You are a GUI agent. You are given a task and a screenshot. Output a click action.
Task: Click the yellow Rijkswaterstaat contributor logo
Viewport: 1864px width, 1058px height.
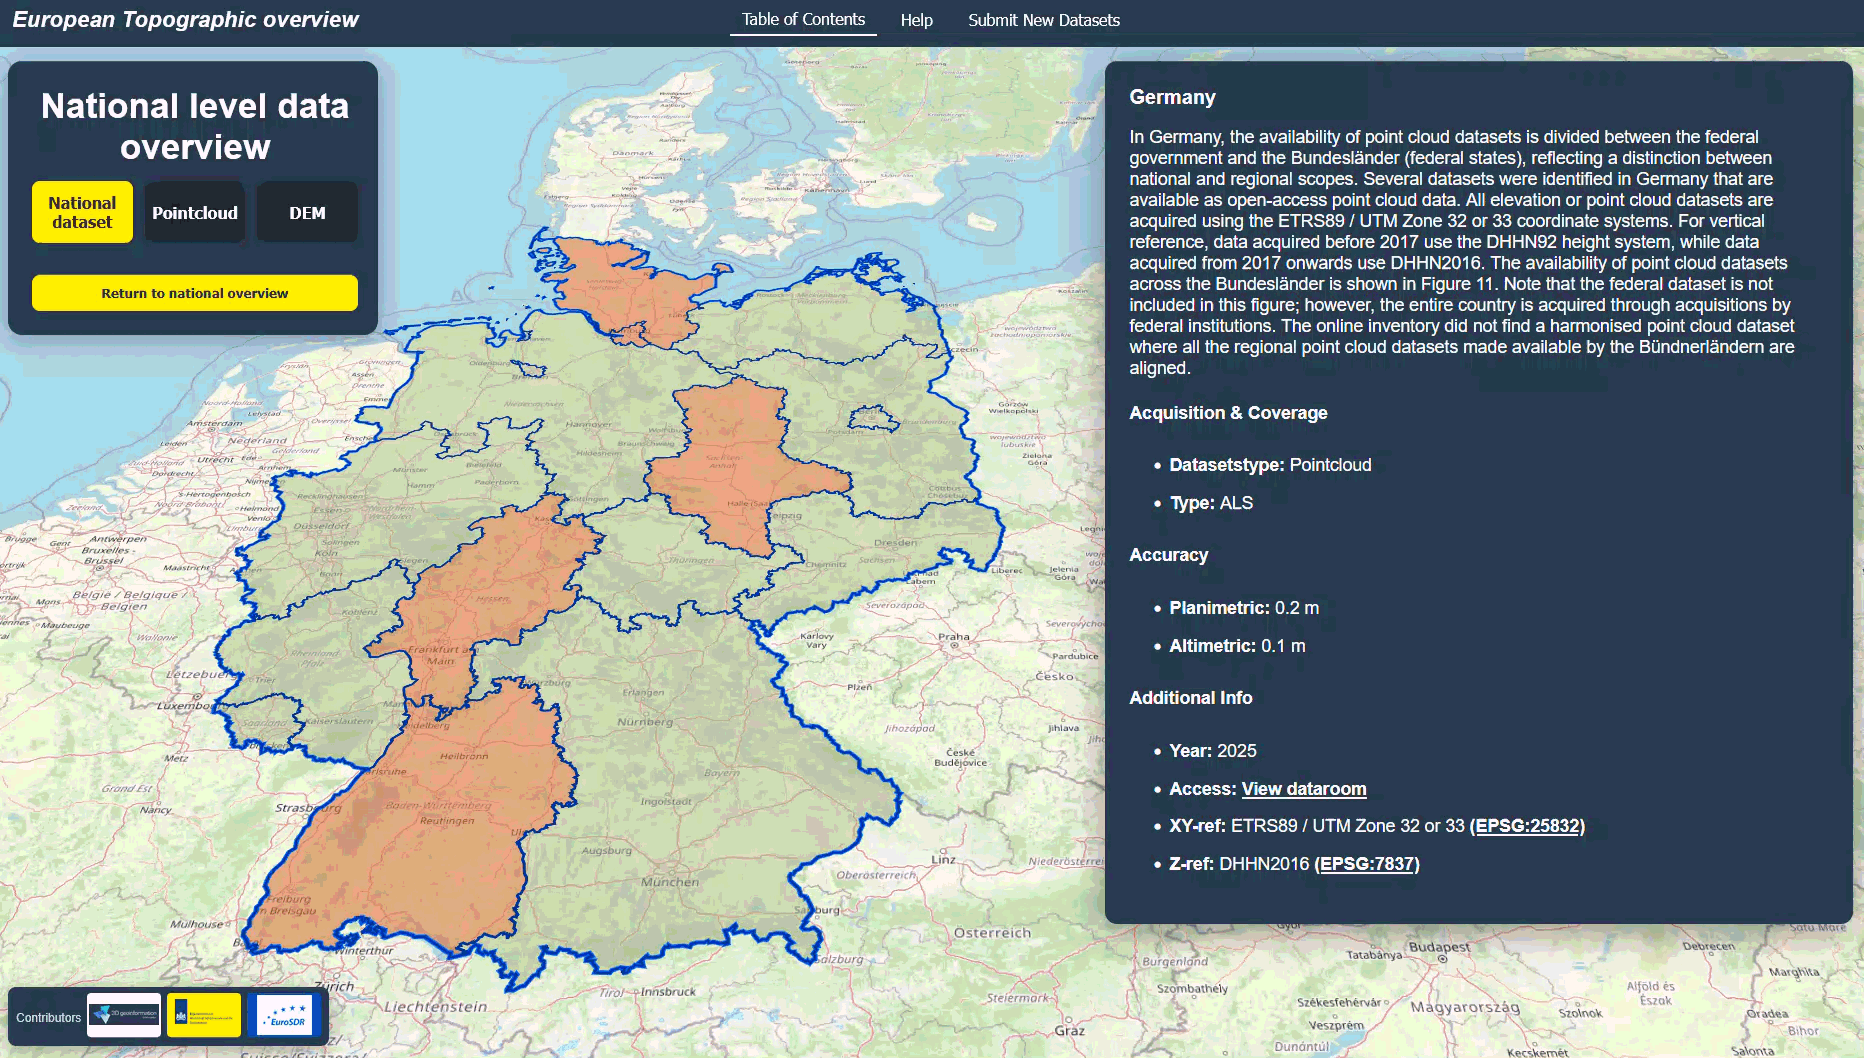point(204,1015)
